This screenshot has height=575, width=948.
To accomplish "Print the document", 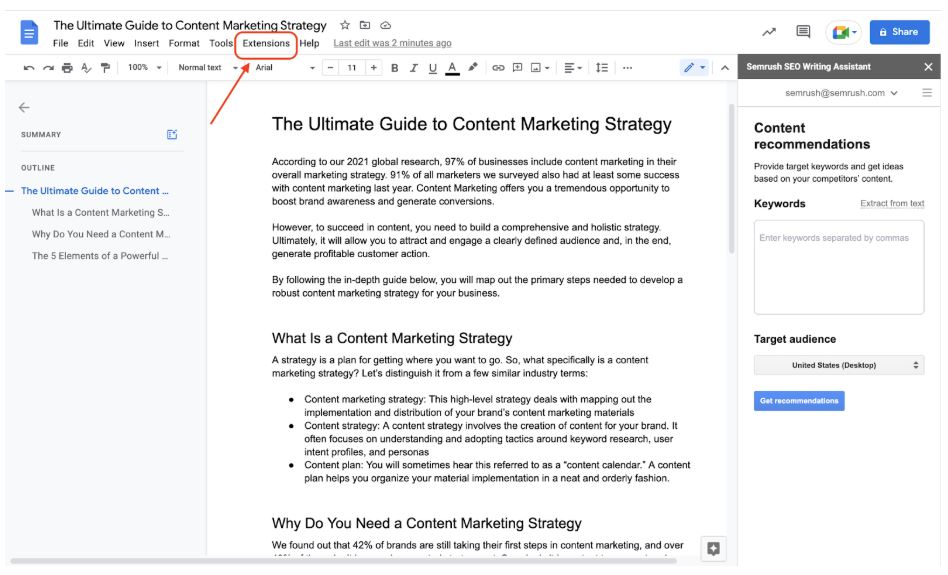I will 67,68.
